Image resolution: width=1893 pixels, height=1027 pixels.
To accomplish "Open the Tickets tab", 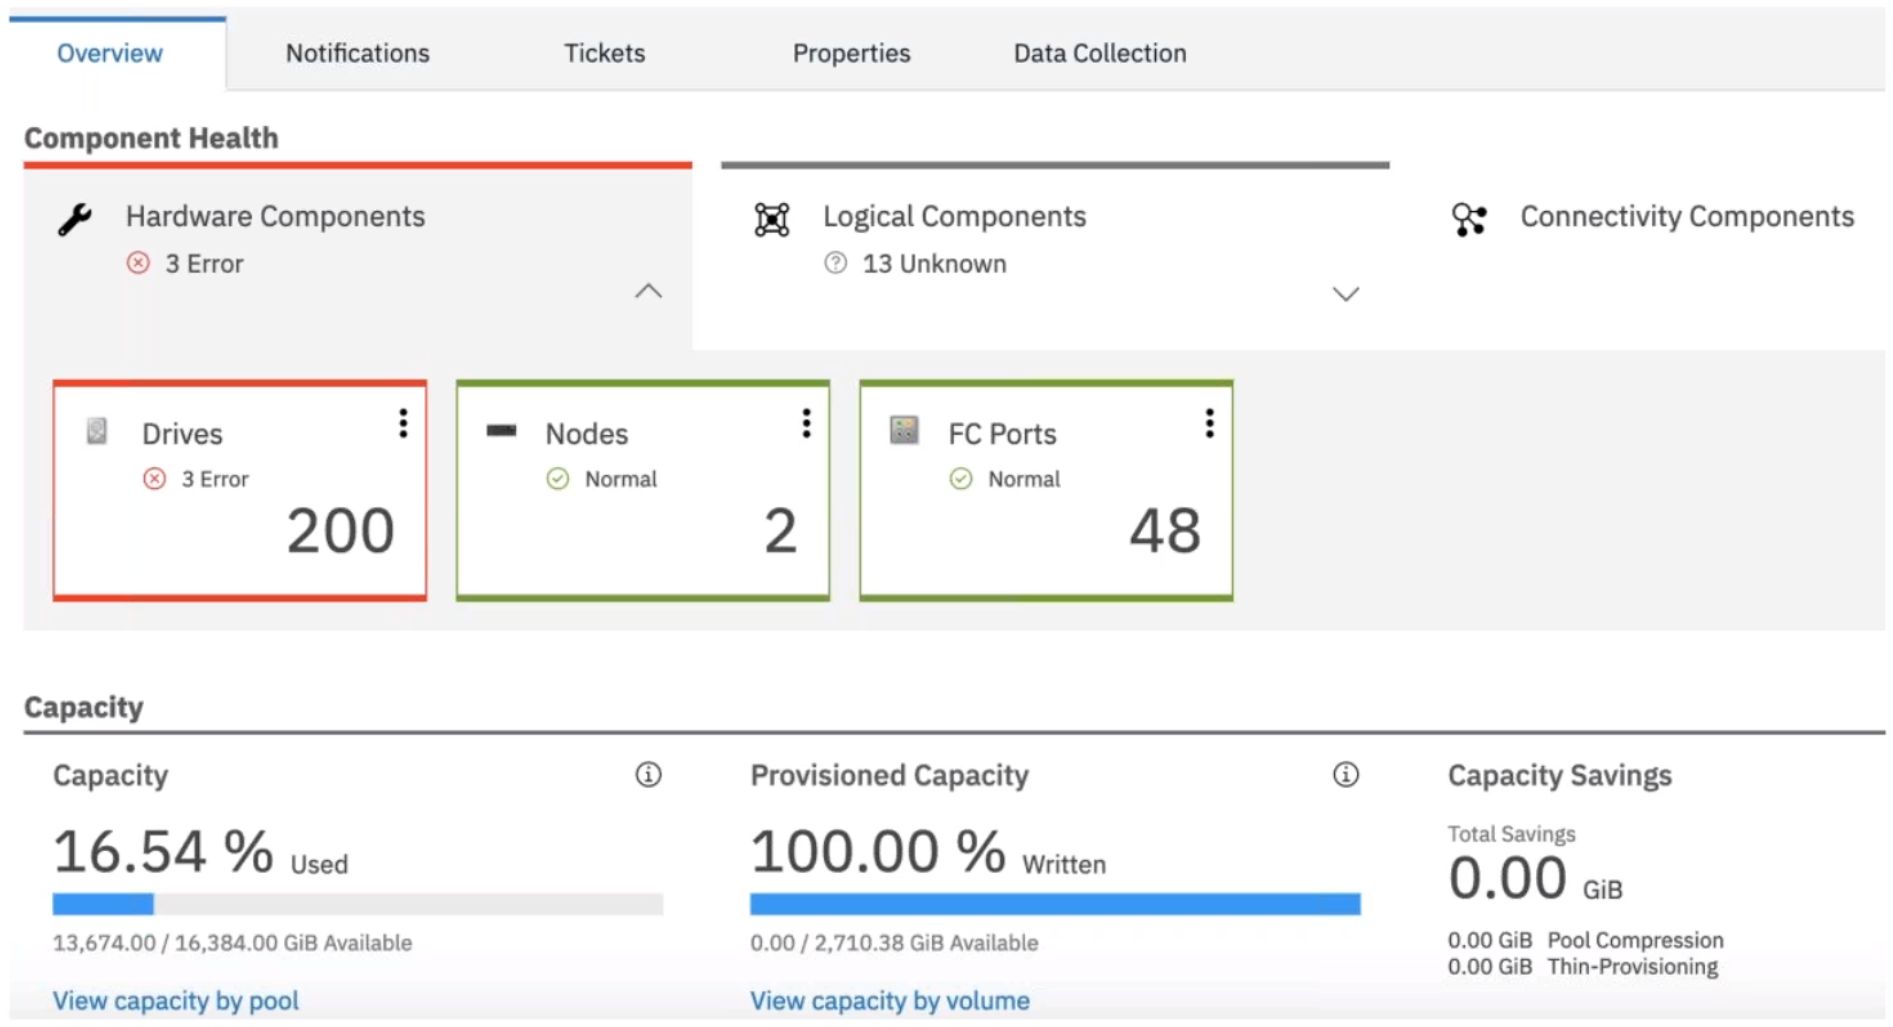I will [604, 53].
